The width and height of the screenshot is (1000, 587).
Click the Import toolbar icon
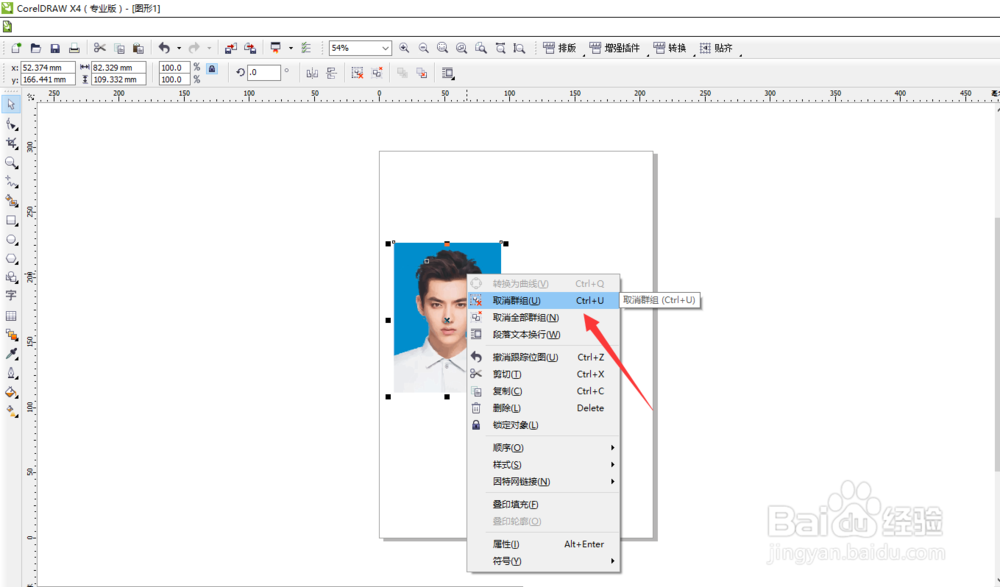tap(230, 48)
